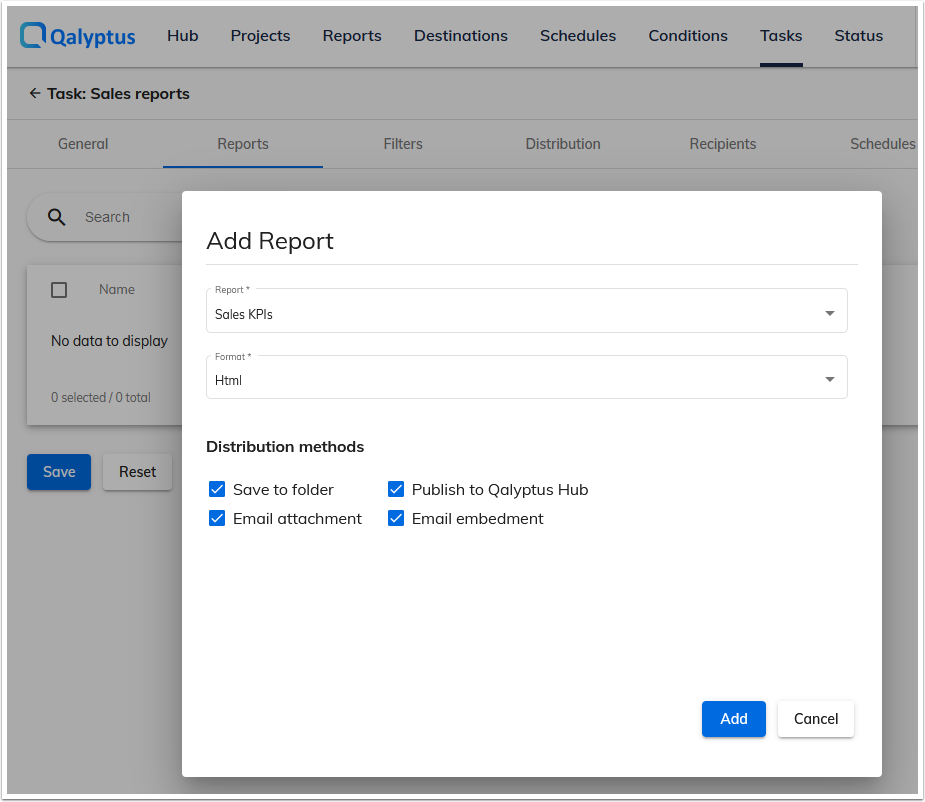Uncheck Save to folder
Image resolution: width=925 pixels, height=802 pixels.
[x=217, y=489]
